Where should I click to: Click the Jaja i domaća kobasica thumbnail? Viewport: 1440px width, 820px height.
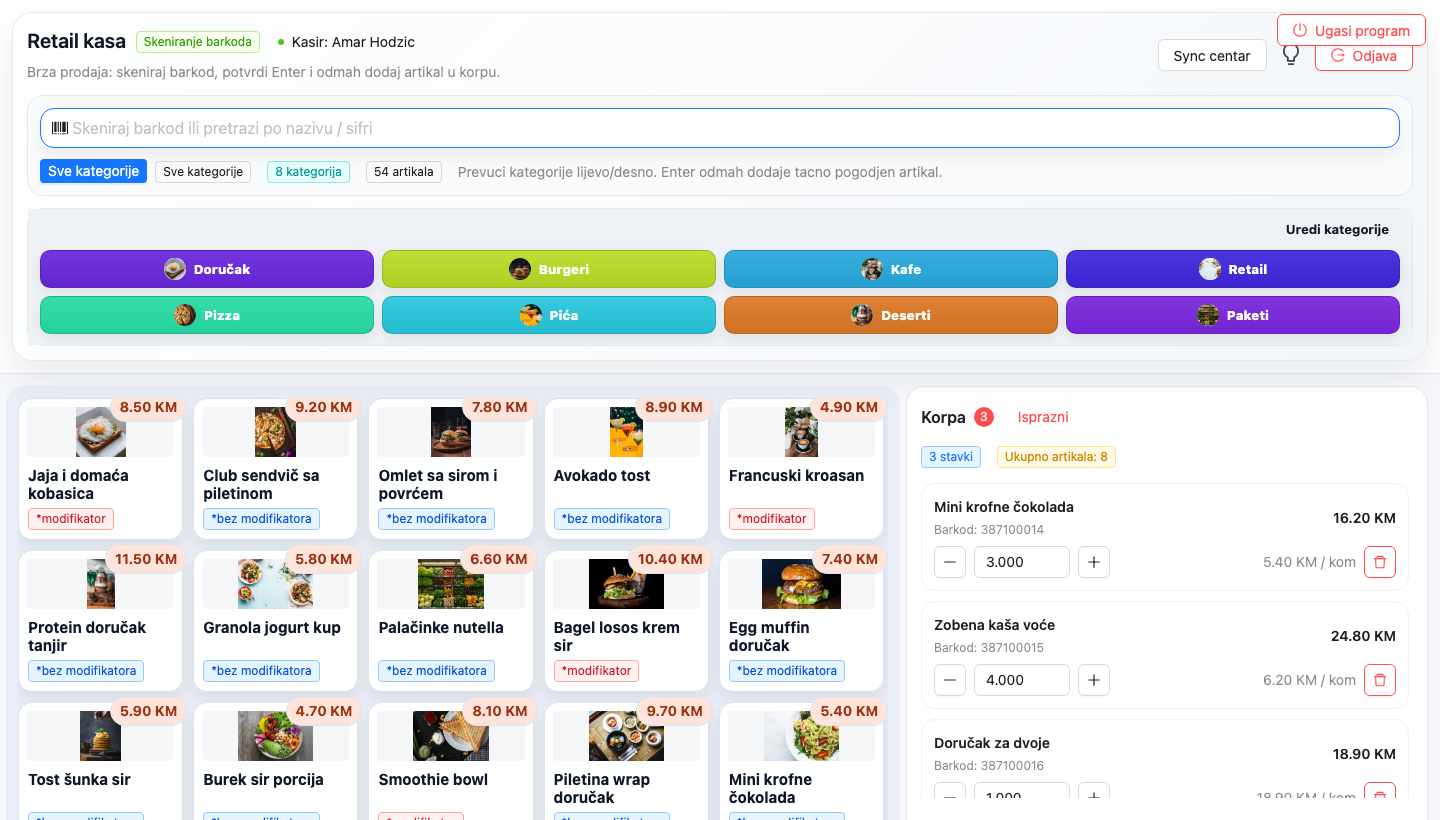pos(101,432)
